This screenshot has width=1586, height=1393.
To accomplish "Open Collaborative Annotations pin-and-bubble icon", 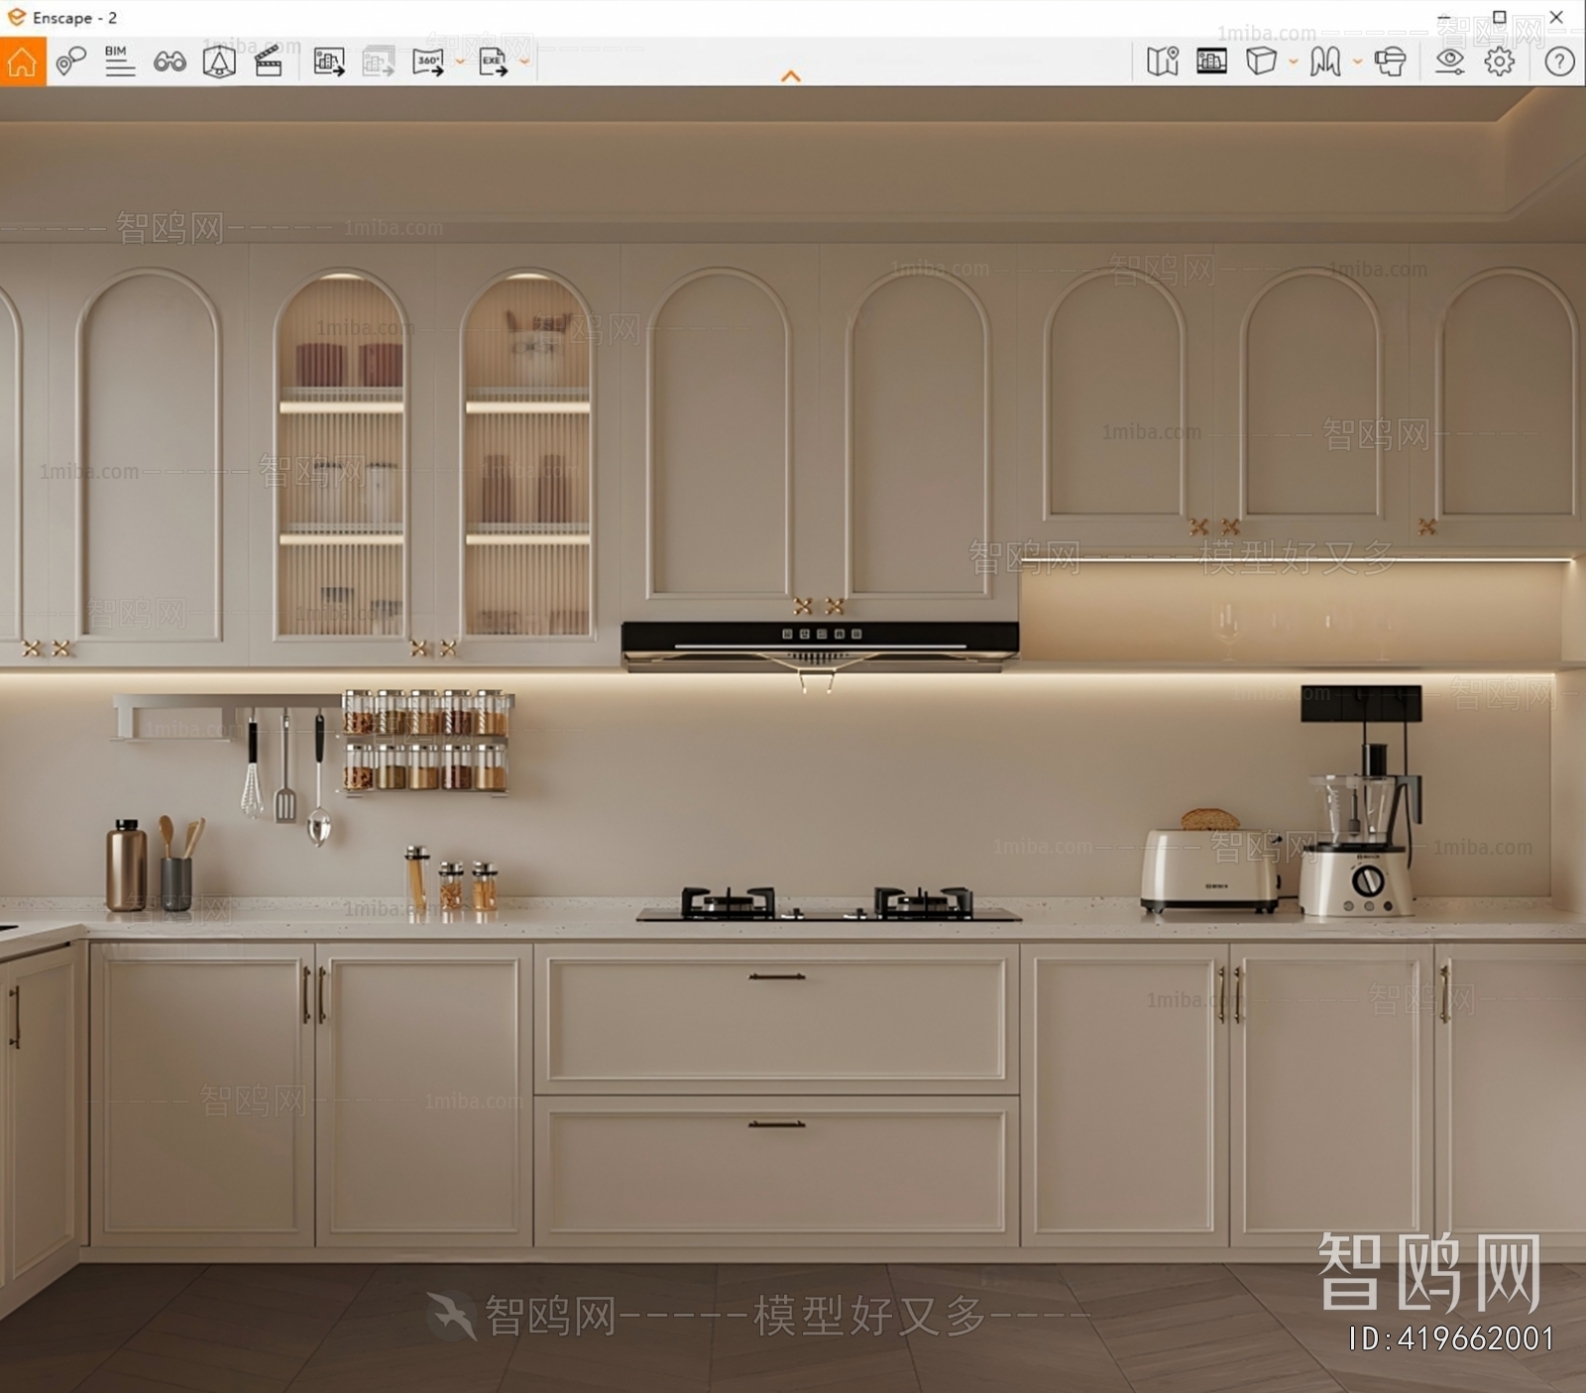I will point(70,62).
